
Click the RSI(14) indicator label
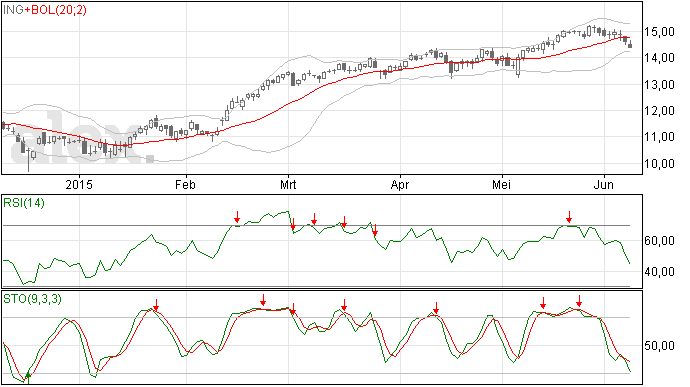(x=24, y=203)
